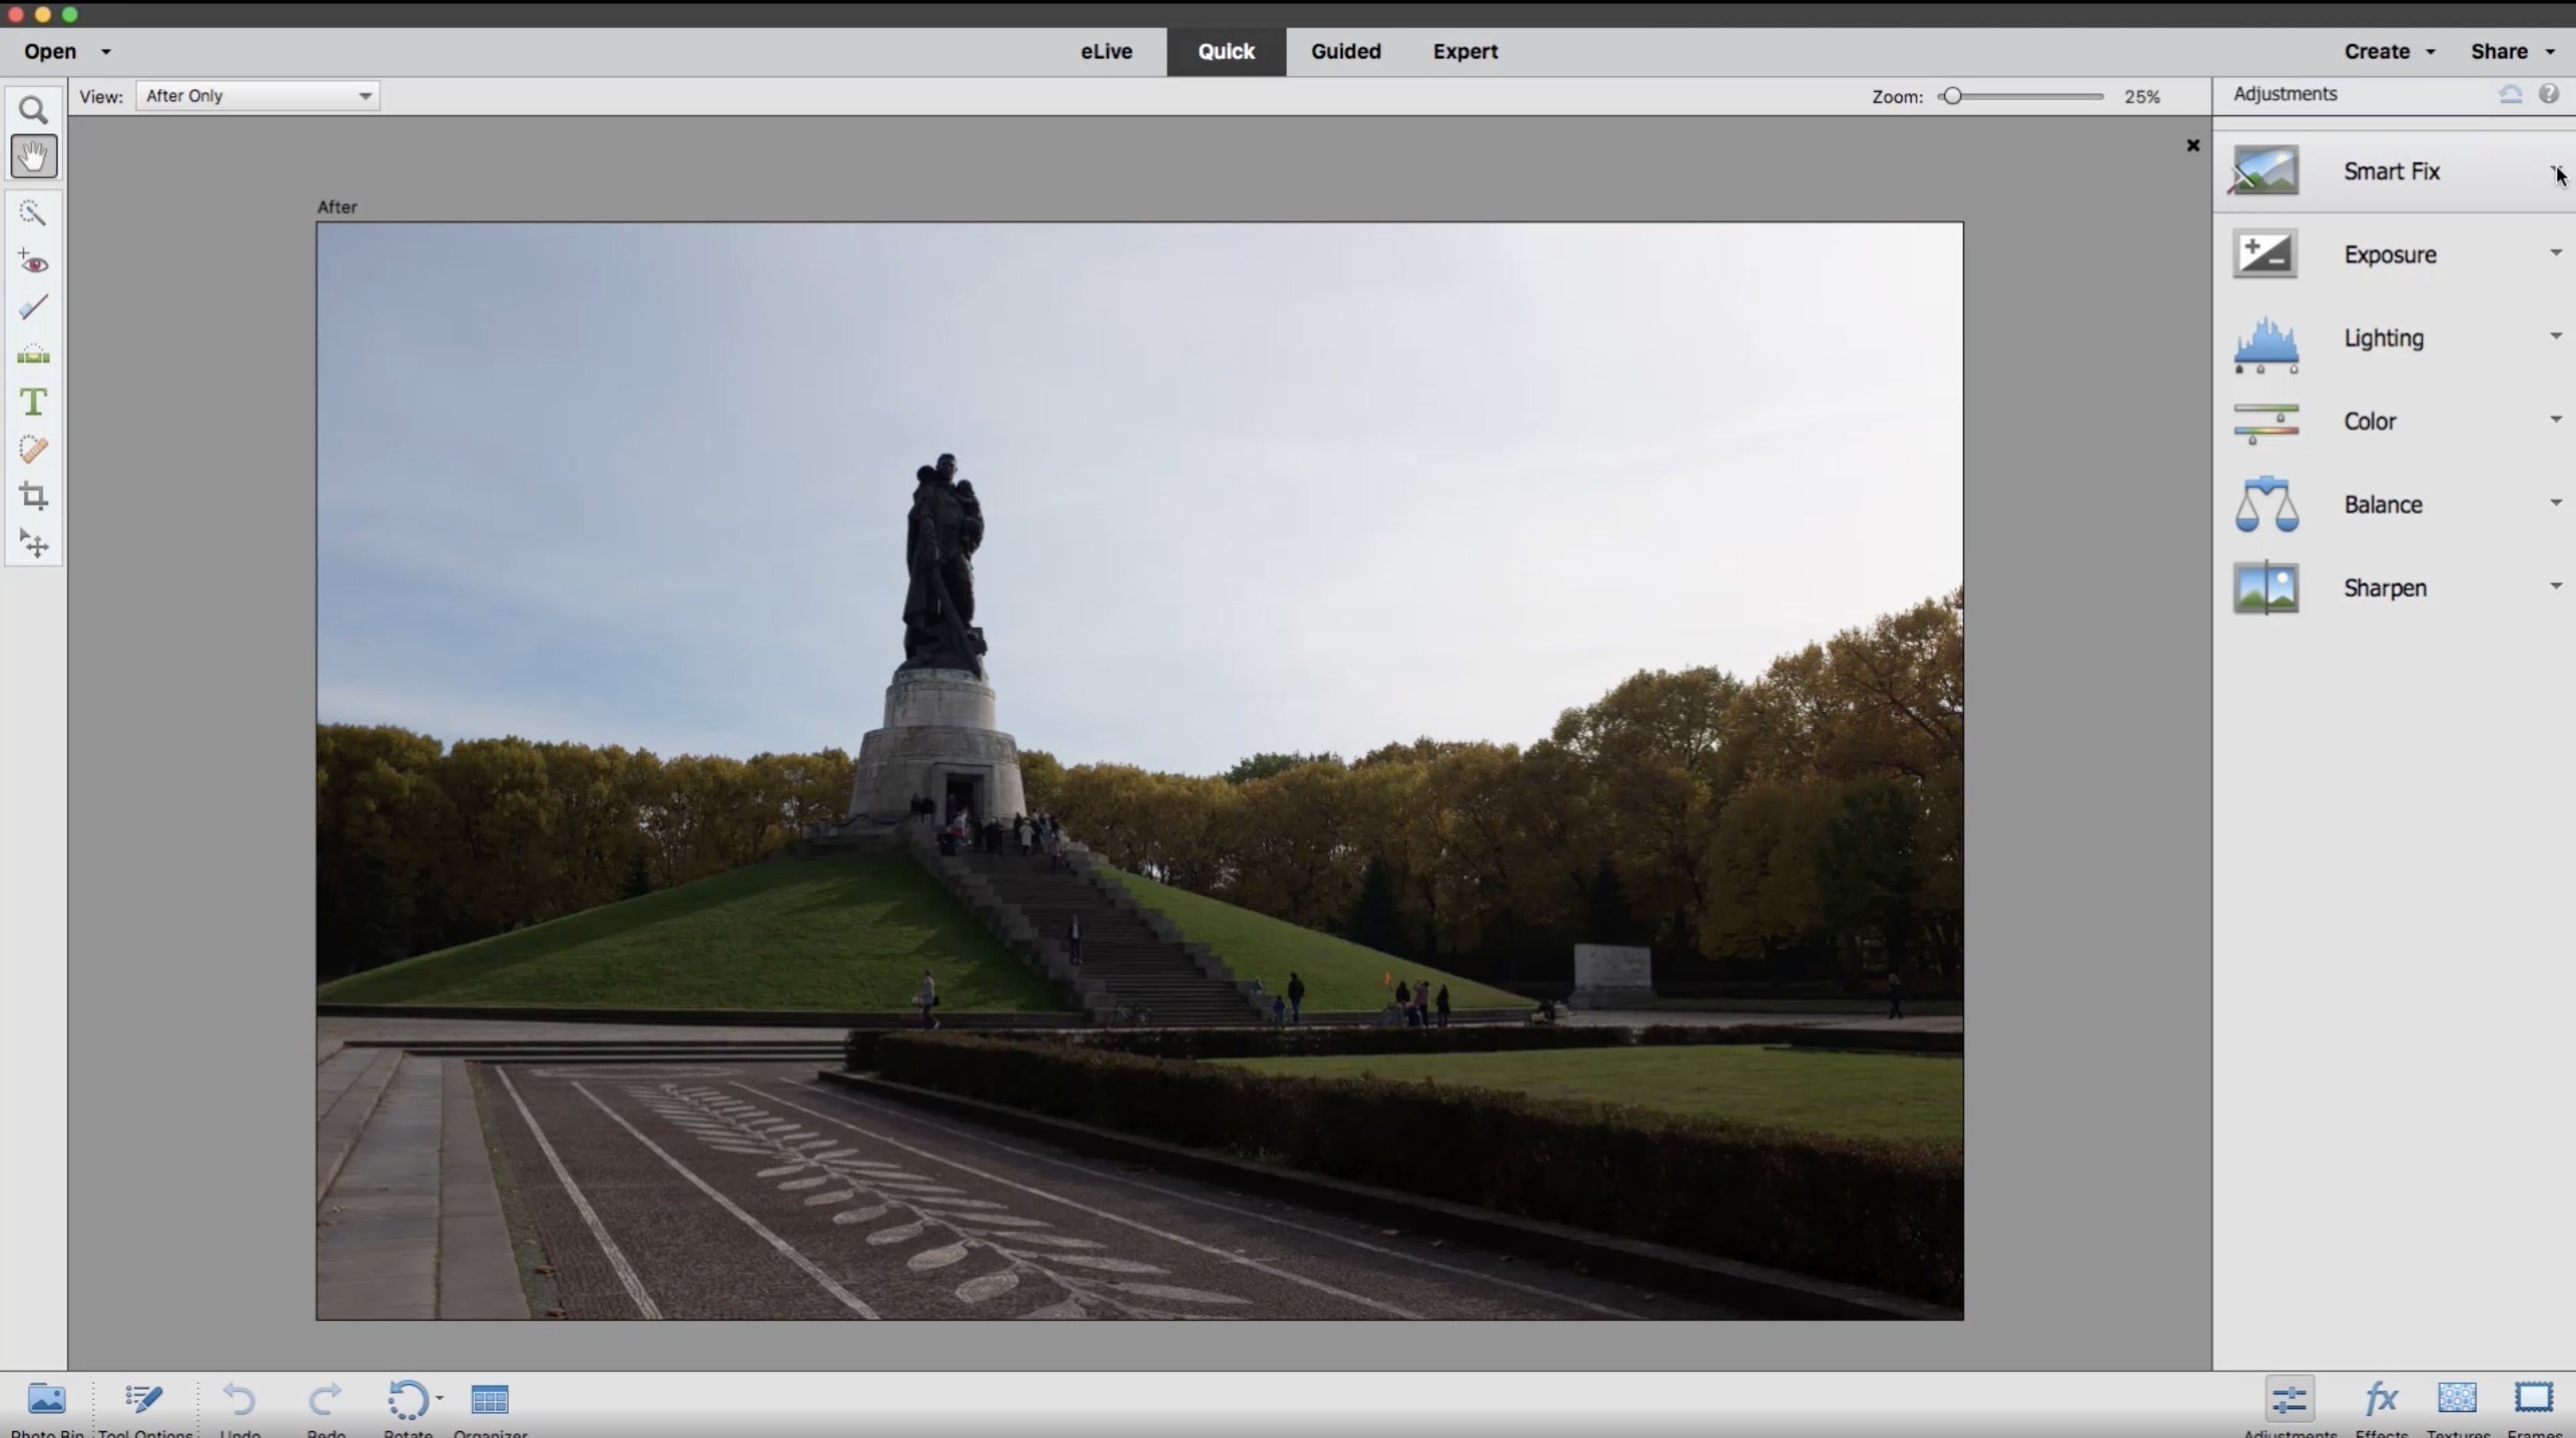This screenshot has width=2576, height=1438.
Task: Choose the Red Eye Removal tool
Action: pyautogui.click(x=33, y=262)
